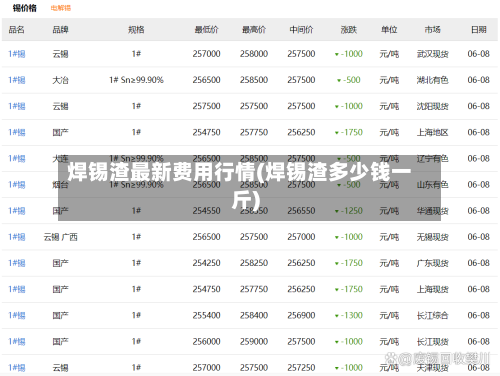Click the 258250 highest price cell
500x376 pixels.
click(254, 263)
